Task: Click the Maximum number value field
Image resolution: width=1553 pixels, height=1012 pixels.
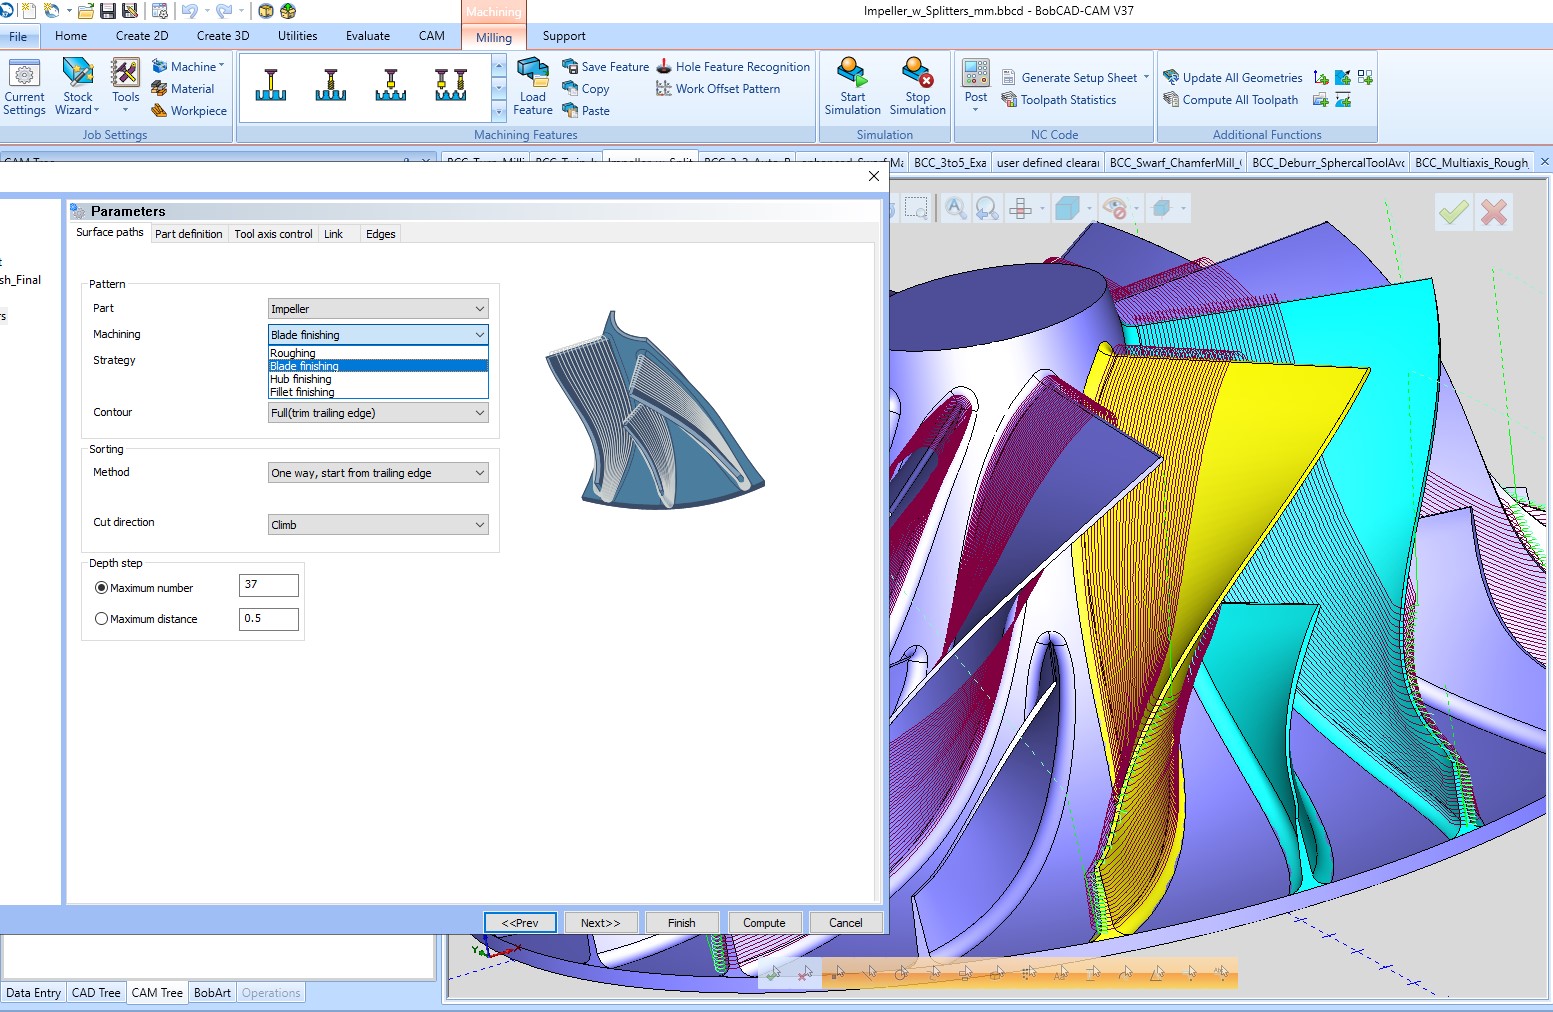Action: click(269, 585)
